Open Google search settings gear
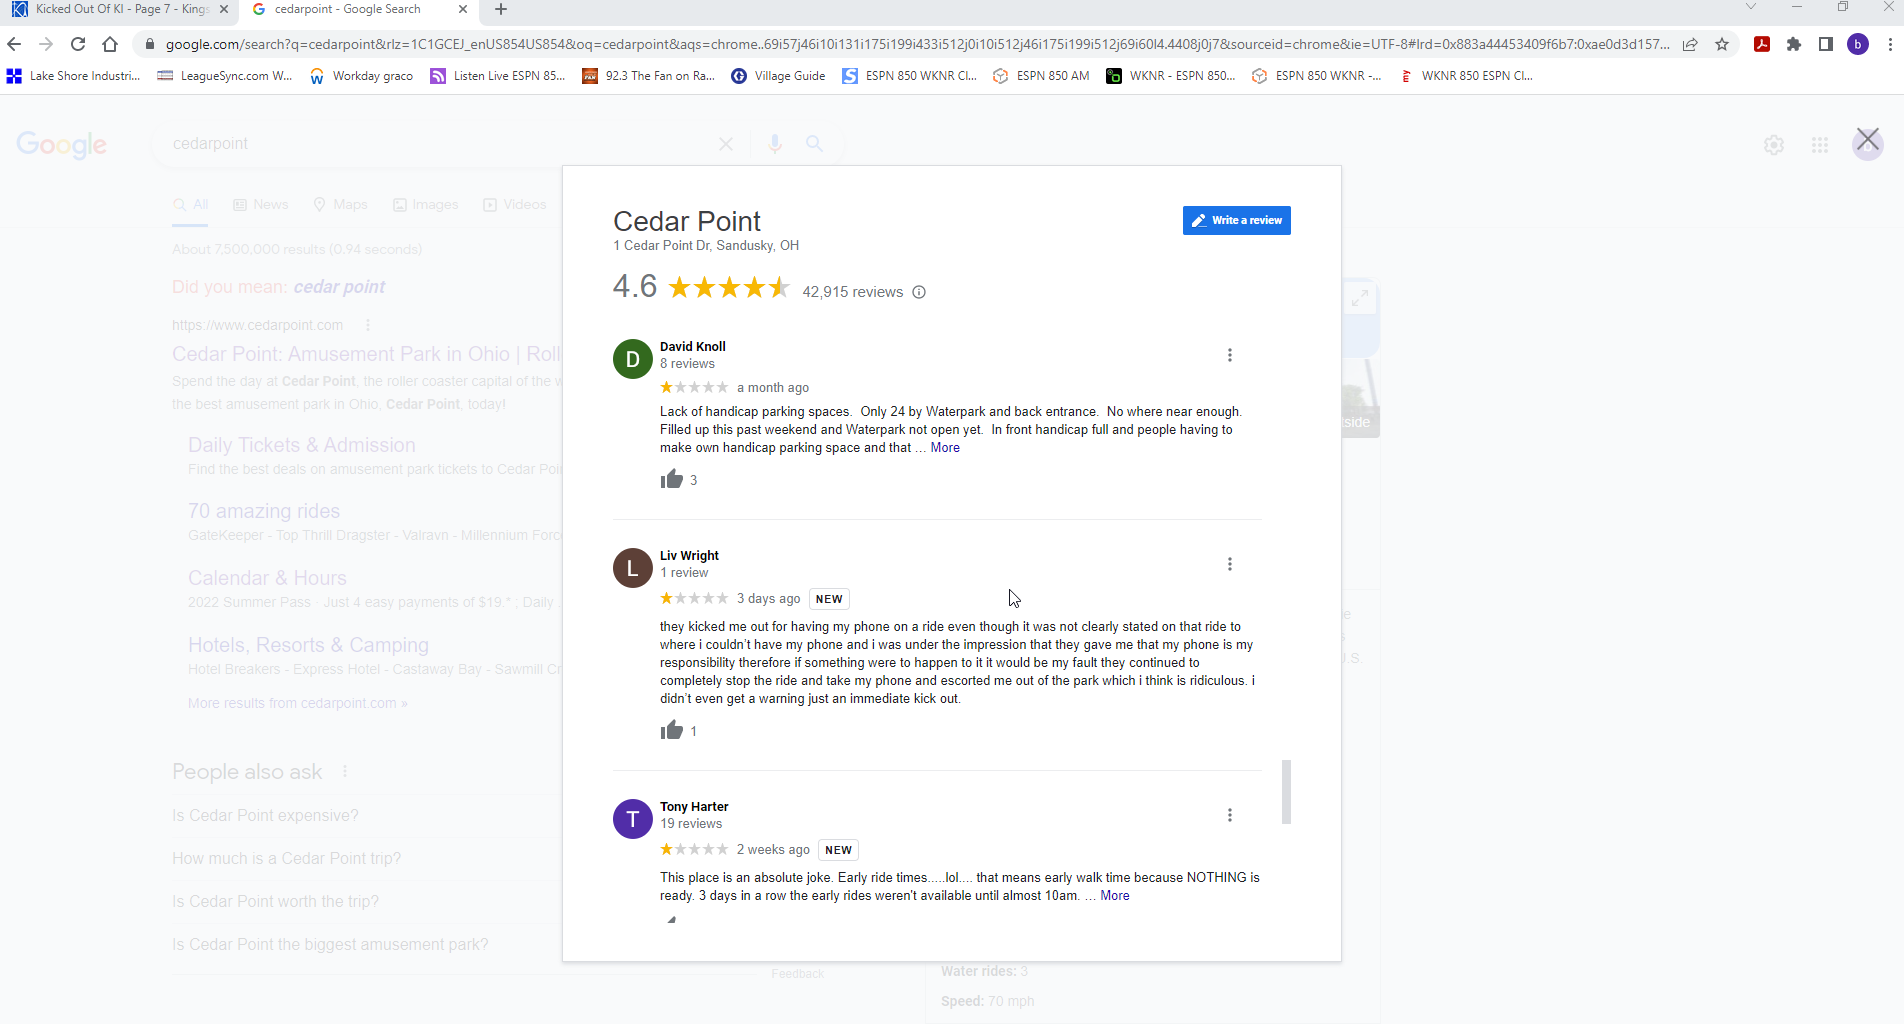This screenshot has height=1024, width=1904. [x=1774, y=145]
